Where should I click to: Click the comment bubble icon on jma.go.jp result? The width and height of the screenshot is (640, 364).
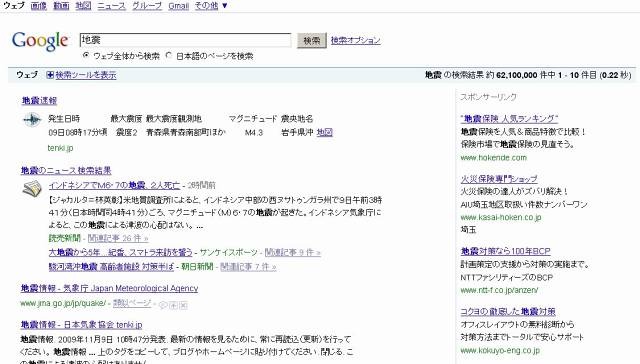click(163, 305)
